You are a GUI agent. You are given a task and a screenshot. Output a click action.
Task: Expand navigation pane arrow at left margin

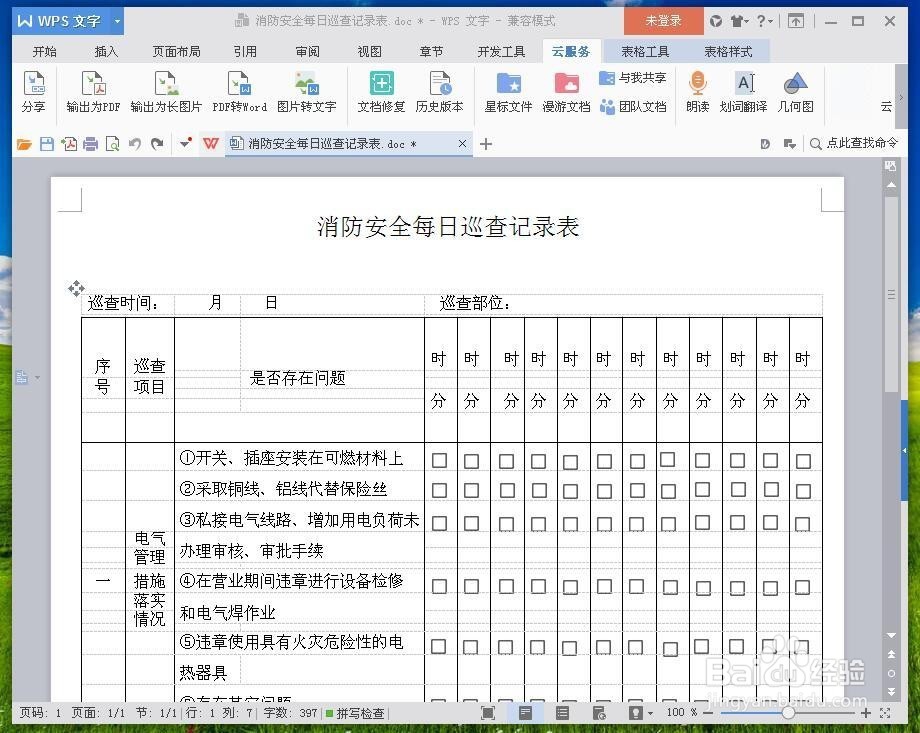click(38, 377)
